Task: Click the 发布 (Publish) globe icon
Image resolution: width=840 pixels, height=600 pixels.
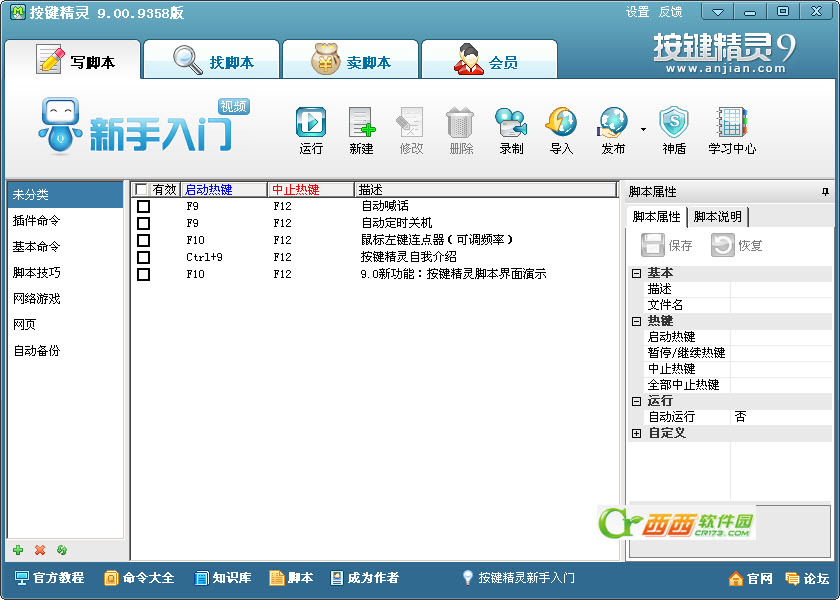Action: 612,123
